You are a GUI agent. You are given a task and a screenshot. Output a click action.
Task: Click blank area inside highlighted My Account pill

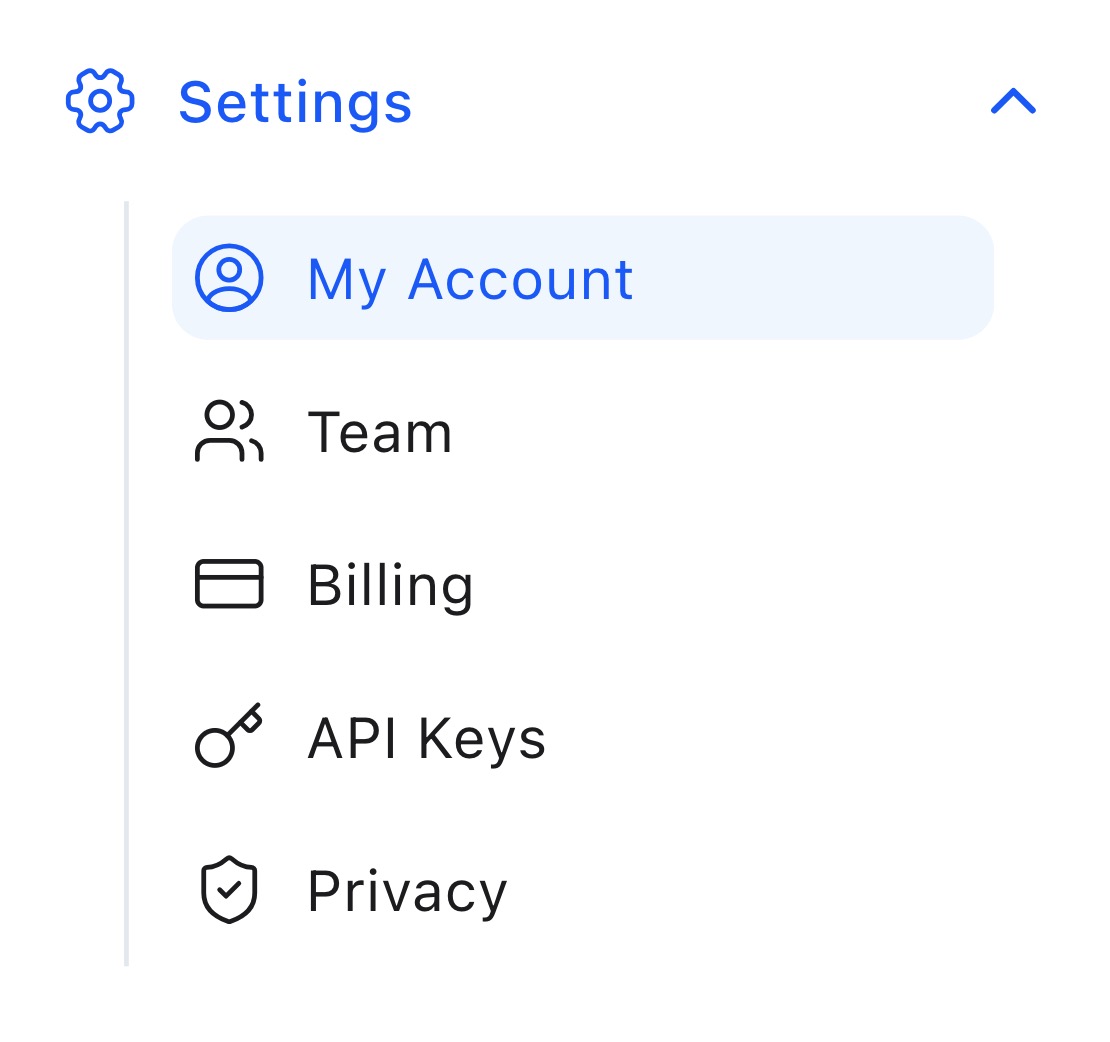[810, 278]
